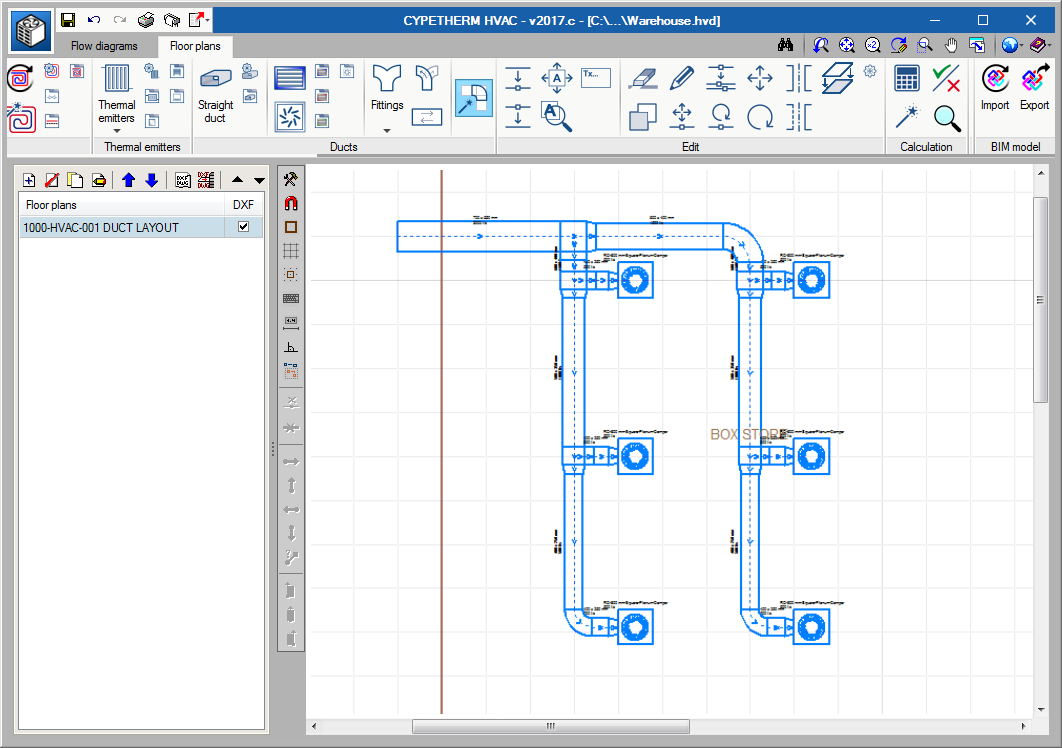The width and height of the screenshot is (1062, 748).
Task: Select the rotate tool in Edit group
Action: pyautogui.click(x=760, y=117)
